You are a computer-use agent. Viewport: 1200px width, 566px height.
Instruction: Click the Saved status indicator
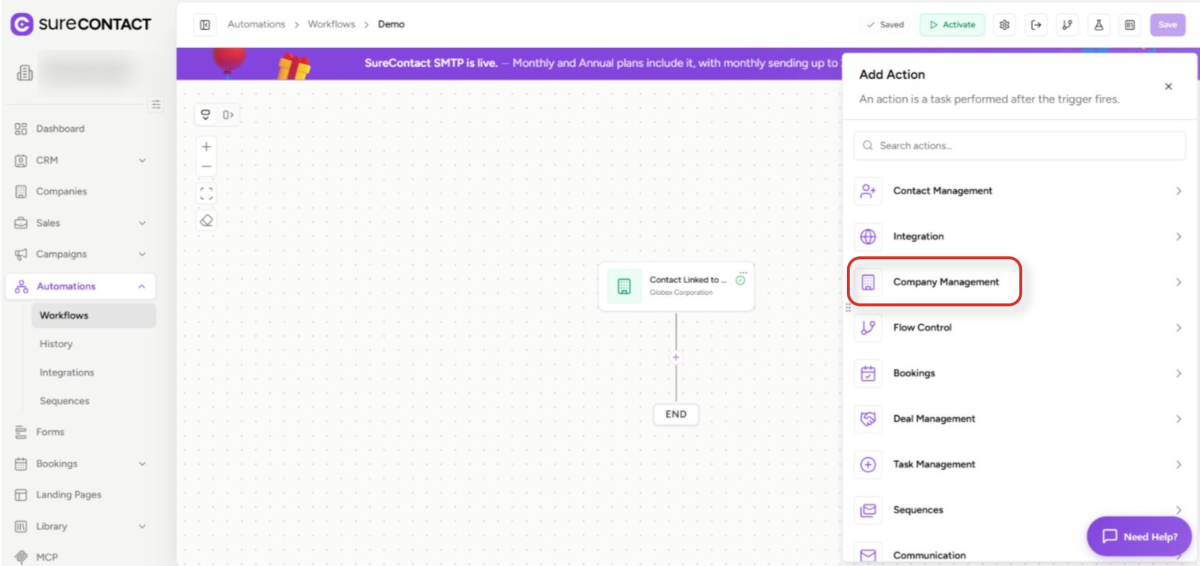tap(885, 25)
